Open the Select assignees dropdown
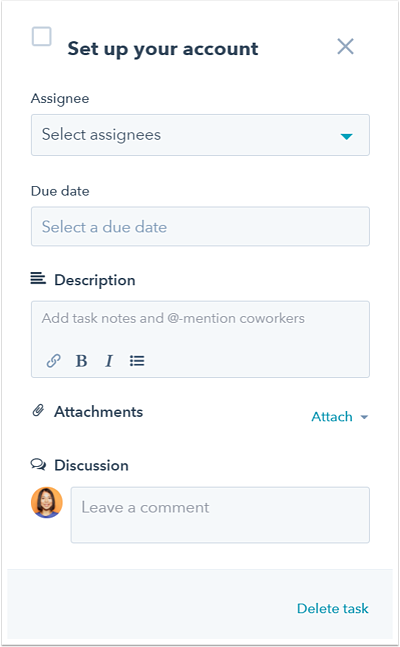400x647 pixels. point(200,135)
